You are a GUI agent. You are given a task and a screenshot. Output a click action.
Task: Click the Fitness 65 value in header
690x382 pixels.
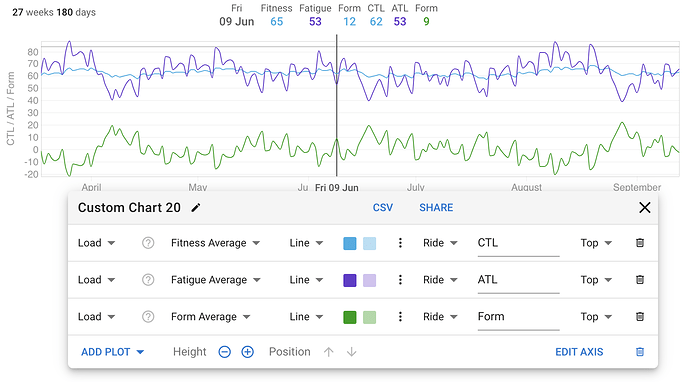pyautogui.click(x=276, y=22)
